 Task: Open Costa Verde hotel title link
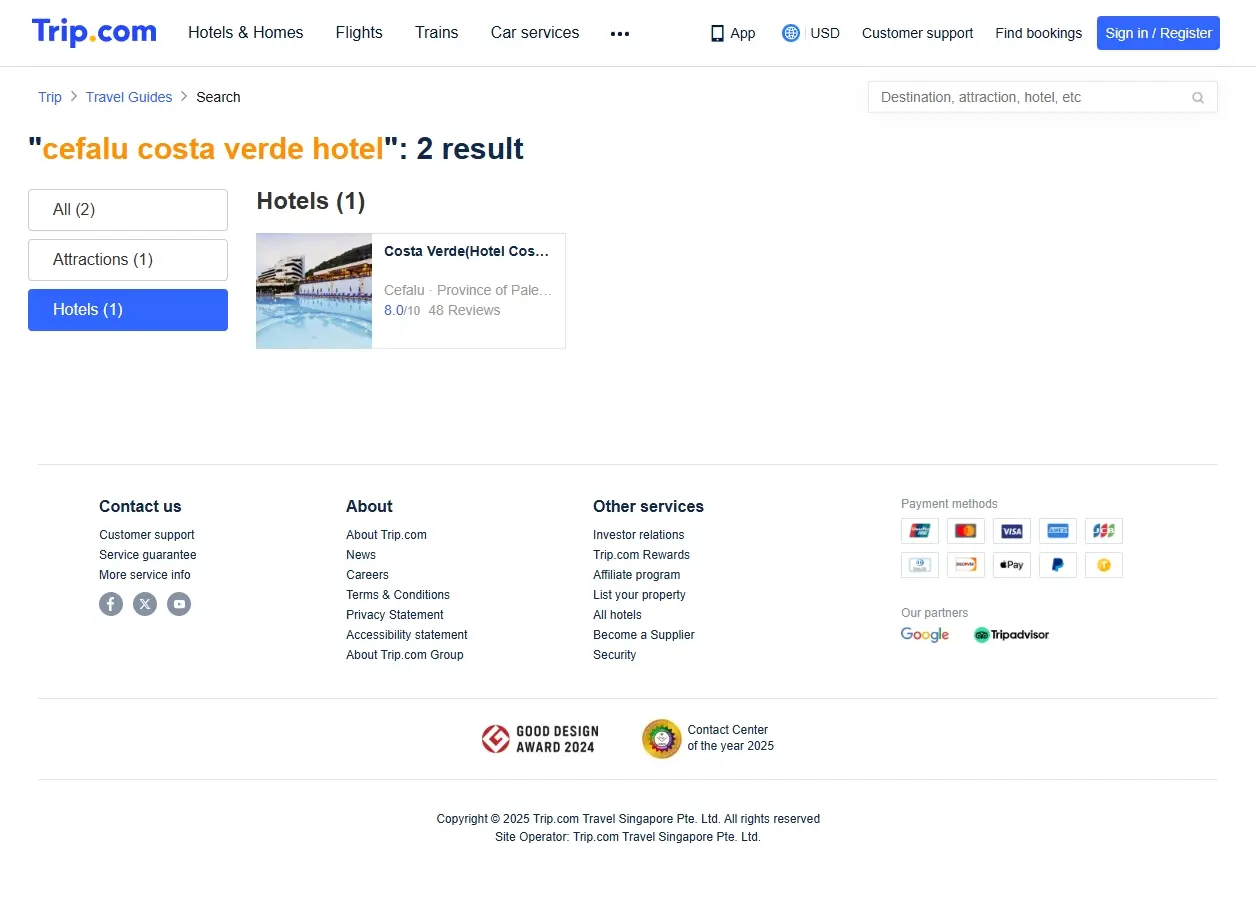pyautogui.click(x=467, y=251)
